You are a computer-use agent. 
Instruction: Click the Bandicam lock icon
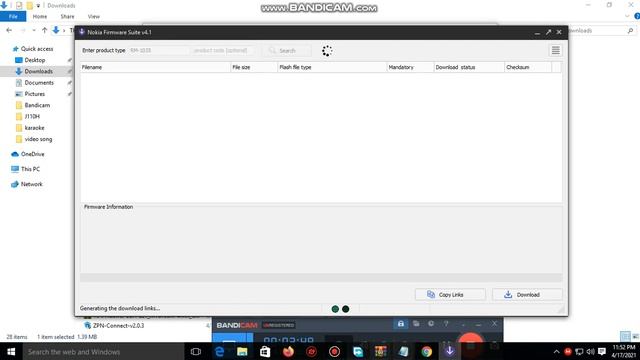[401, 324]
